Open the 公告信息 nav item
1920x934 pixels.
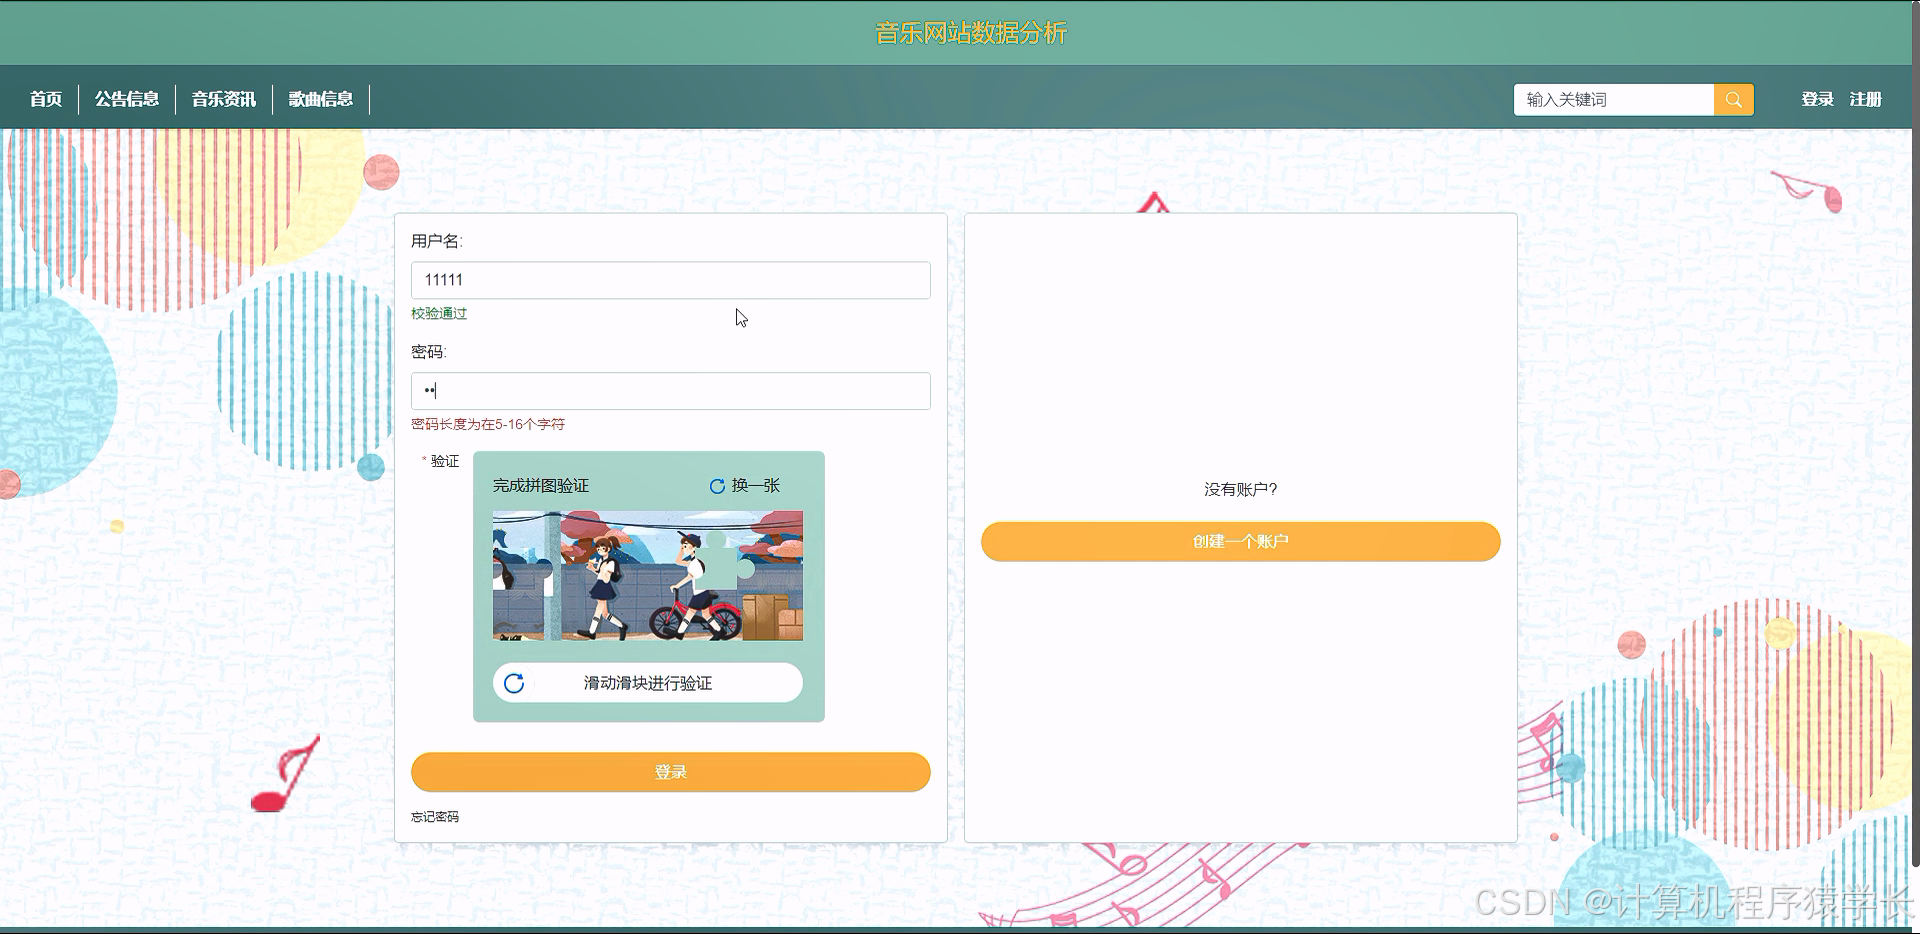[x=127, y=99]
